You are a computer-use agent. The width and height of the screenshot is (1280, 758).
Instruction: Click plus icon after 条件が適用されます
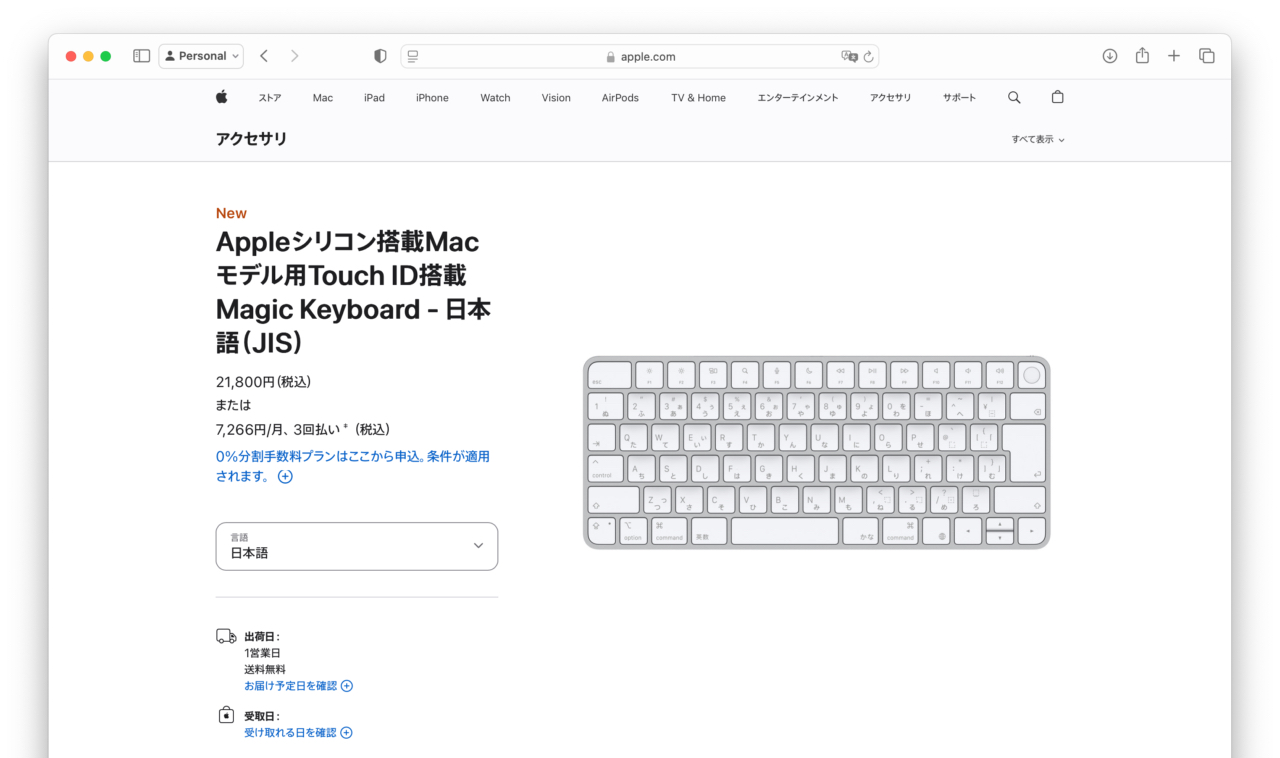click(285, 477)
